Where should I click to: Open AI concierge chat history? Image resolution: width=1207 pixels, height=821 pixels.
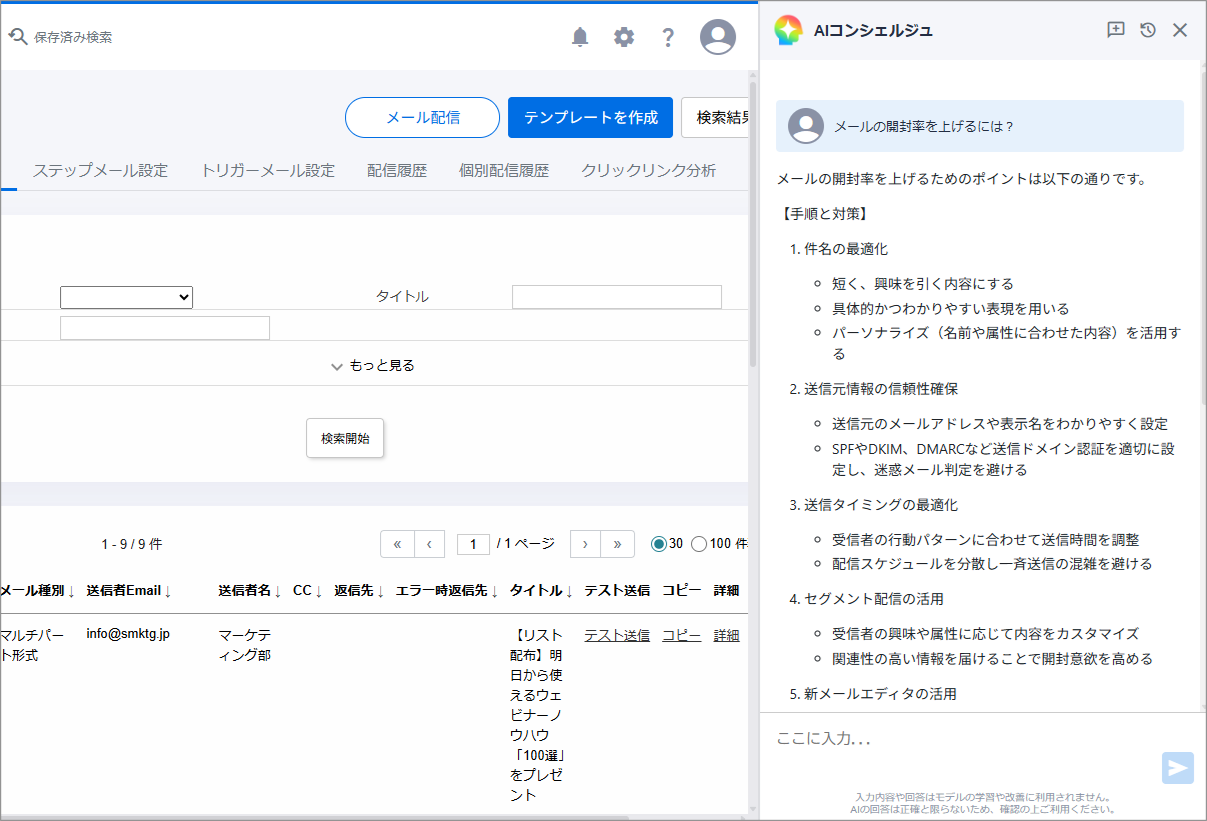tap(1148, 30)
